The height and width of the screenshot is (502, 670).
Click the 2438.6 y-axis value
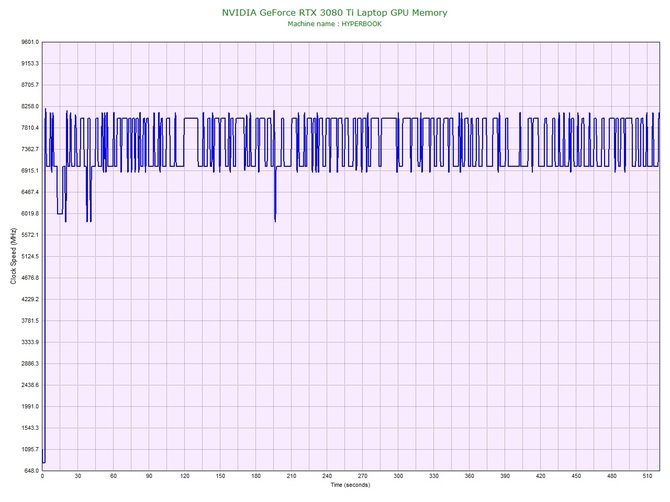pos(30,385)
